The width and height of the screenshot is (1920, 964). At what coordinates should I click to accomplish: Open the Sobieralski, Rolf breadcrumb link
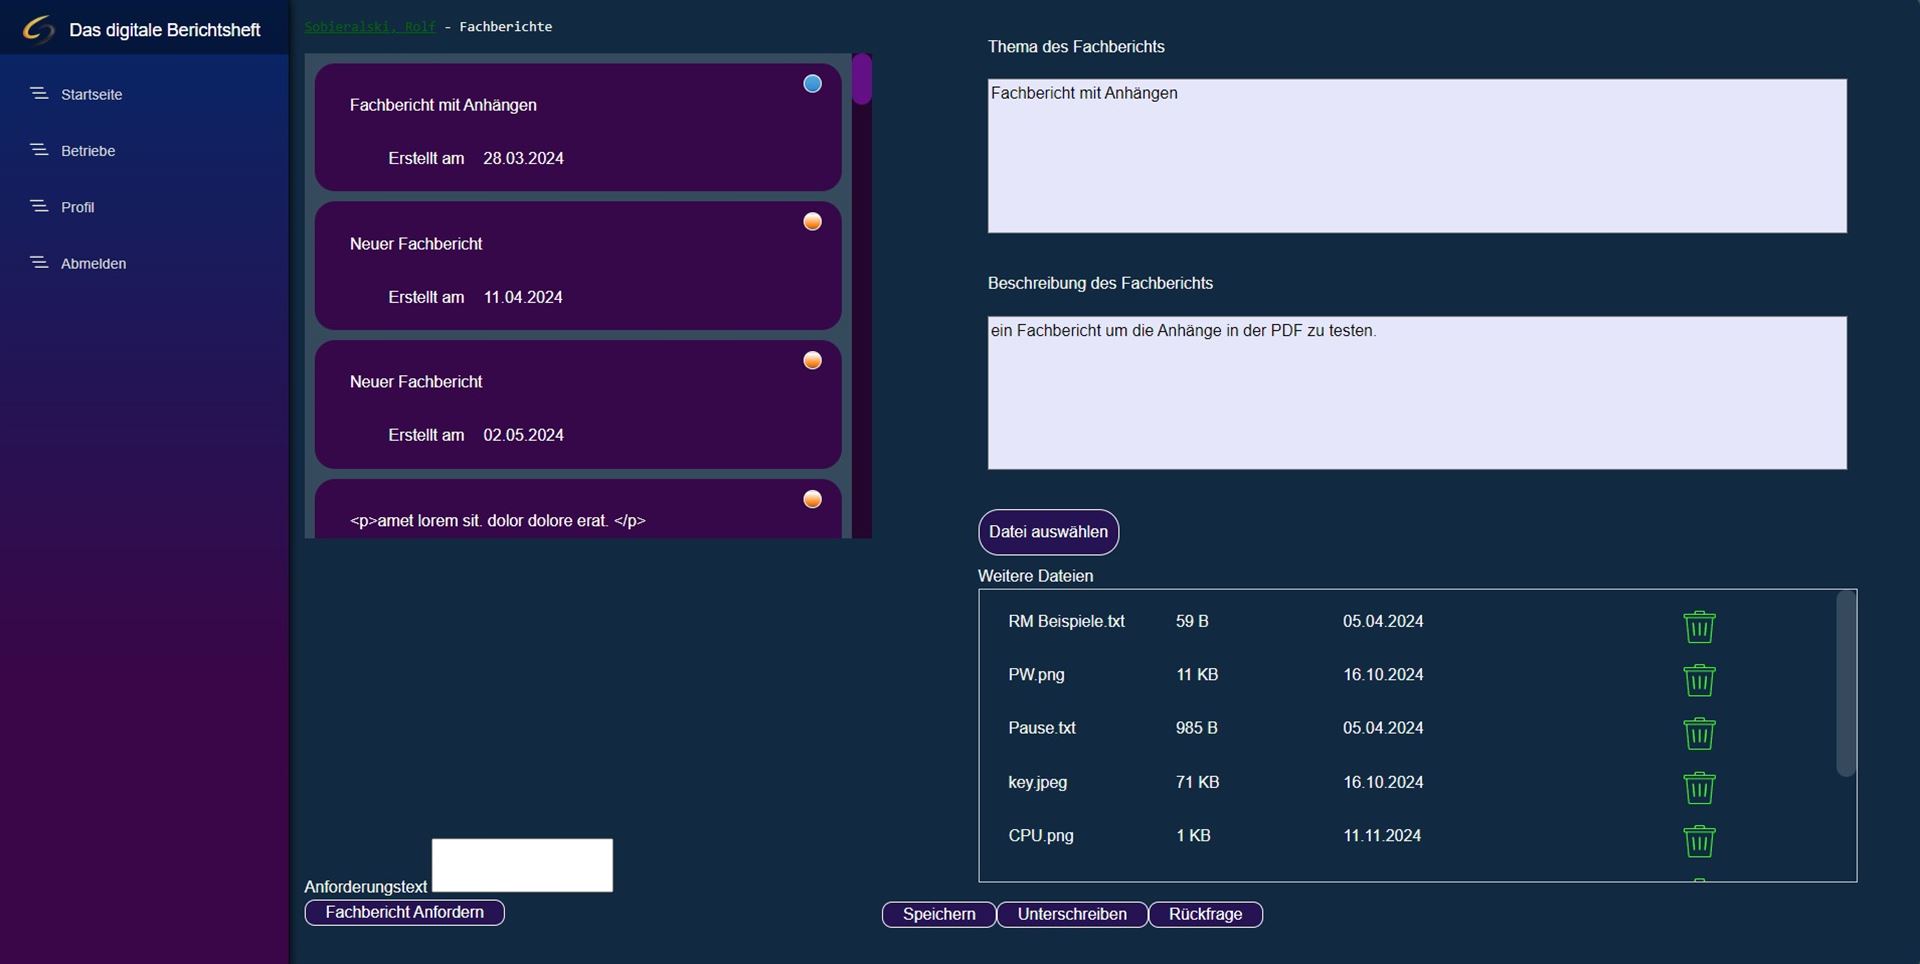pos(370,27)
